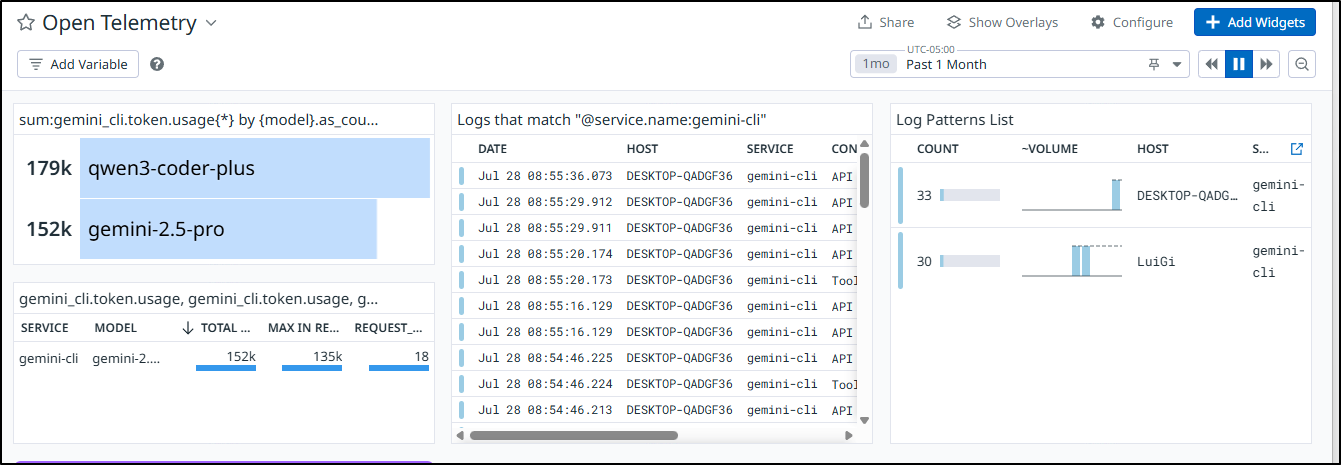The width and height of the screenshot is (1341, 465).
Task: Step back in time with rewind button
Action: coord(1211,64)
